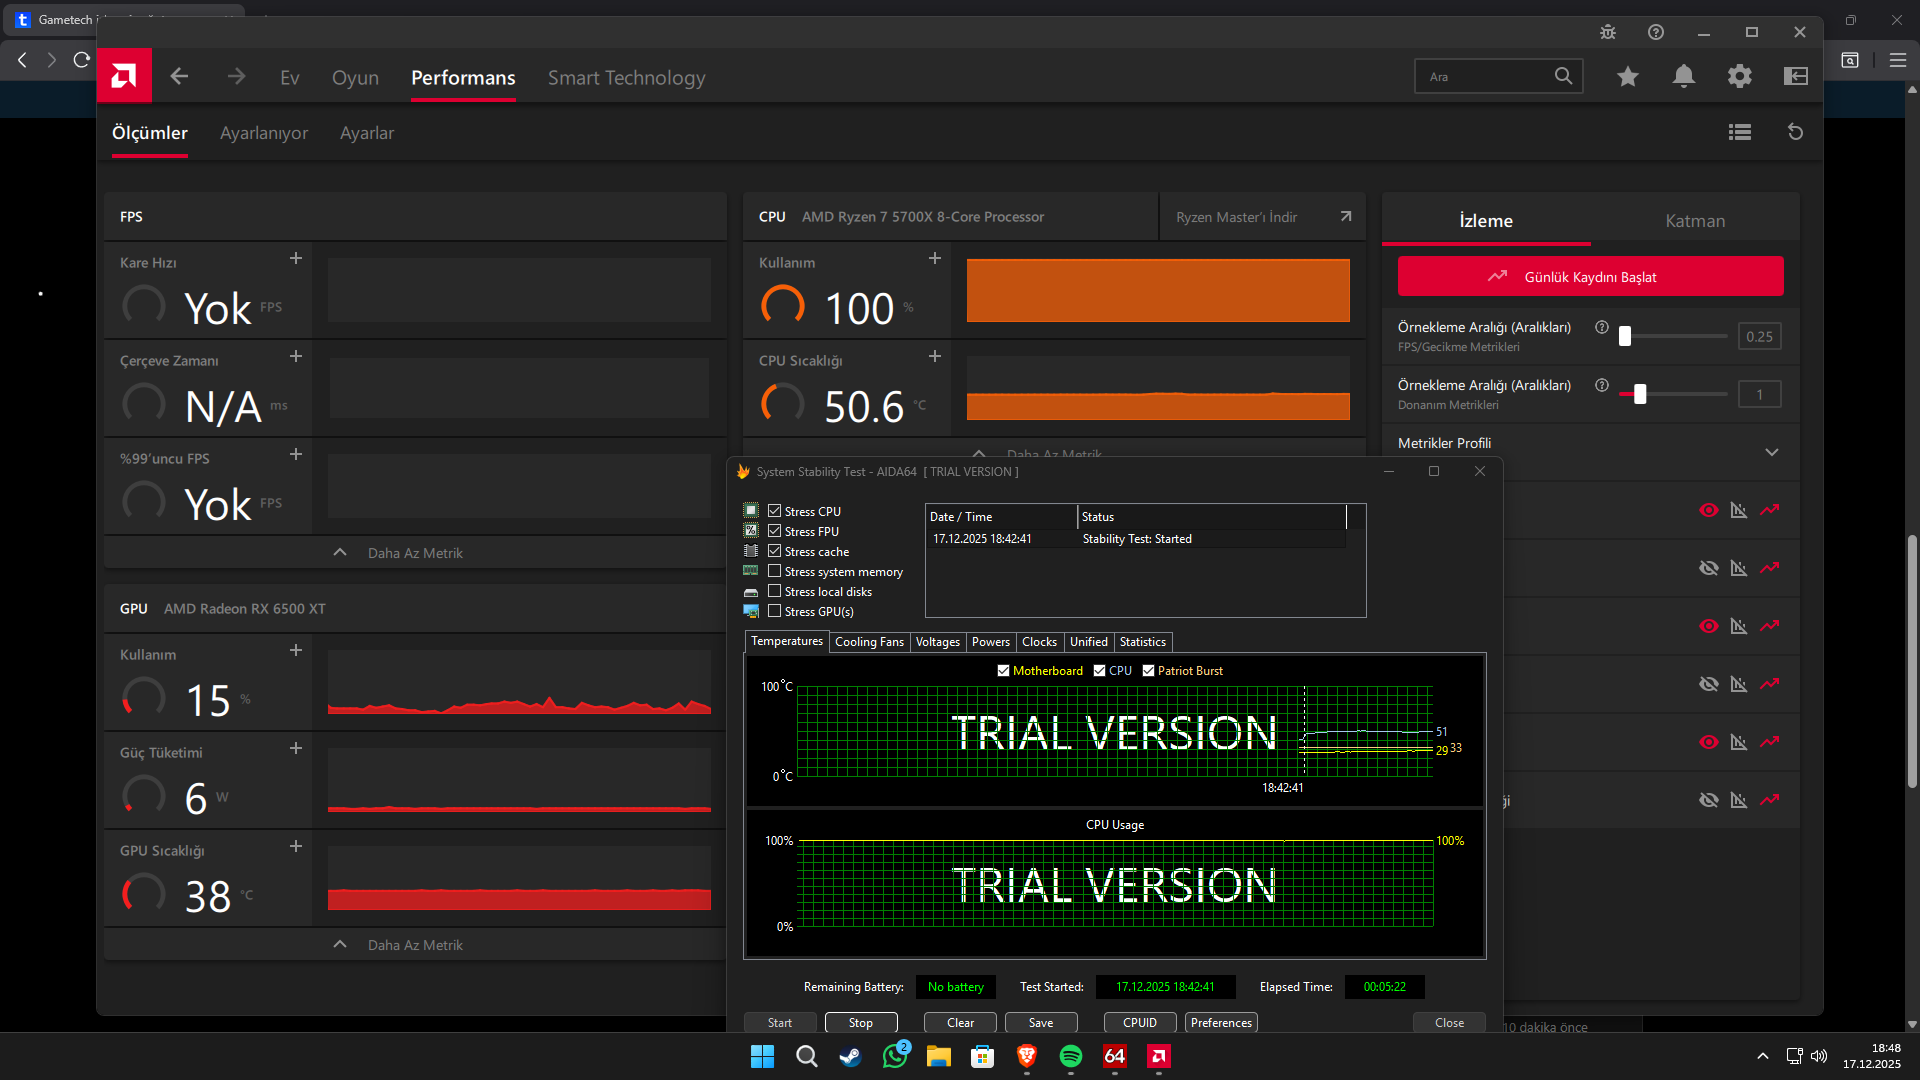Add CPU Kullanım metric with plus

pyautogui.click(x=935, y=258)
